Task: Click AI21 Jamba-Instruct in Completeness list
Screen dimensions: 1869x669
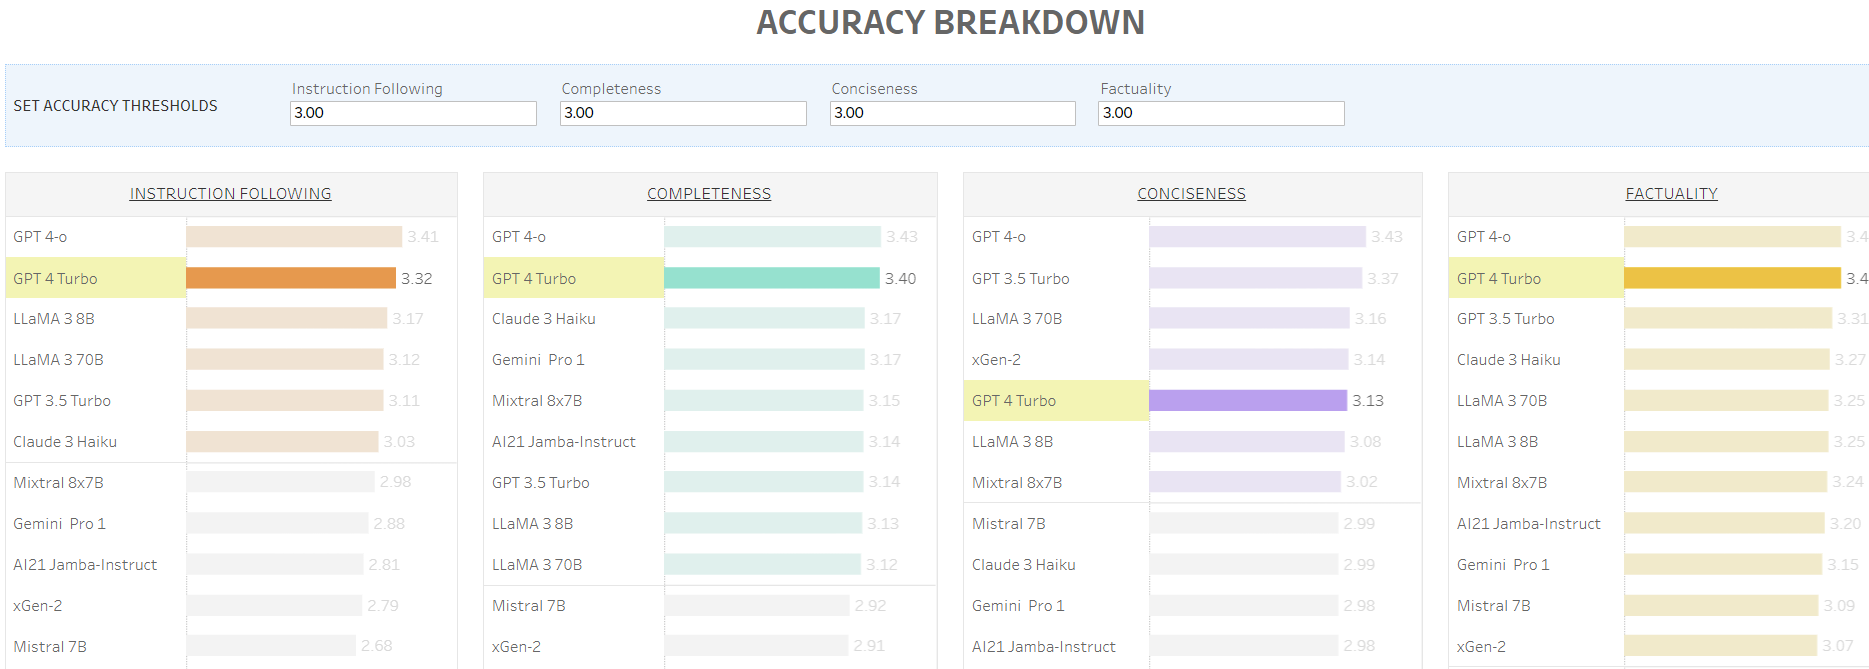Action: [564, 442]
